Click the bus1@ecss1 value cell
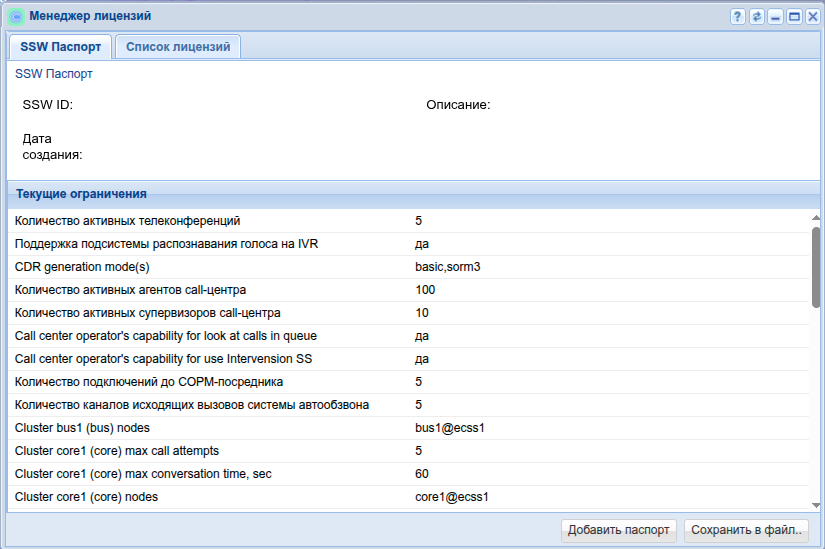This screenshot has height=549, width=825. coord(450,428)
